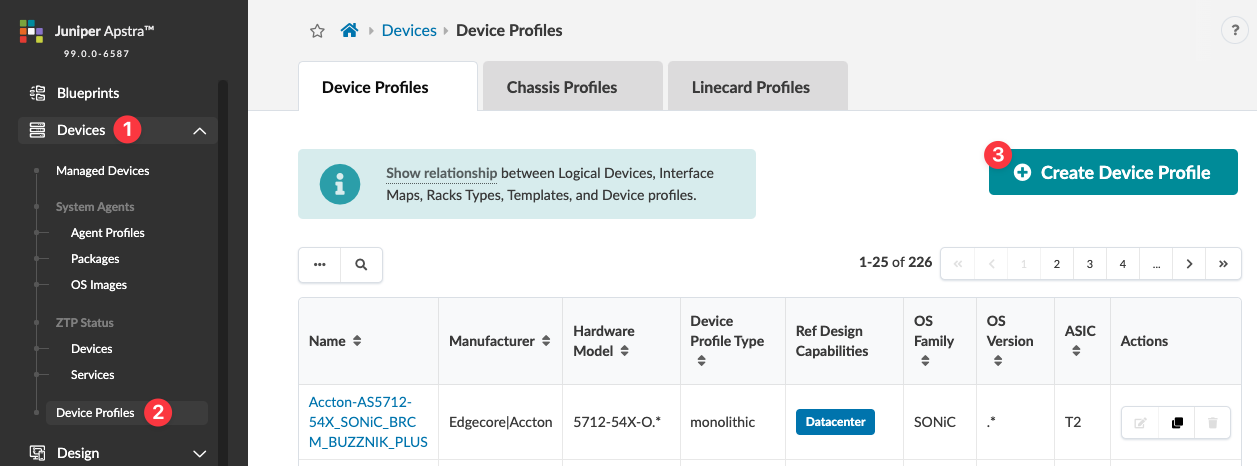The height and width of the screenshot is (466, 1257).
Task: Switch to the Linecard Profiles tab
Action: click(x=750, y=87)
